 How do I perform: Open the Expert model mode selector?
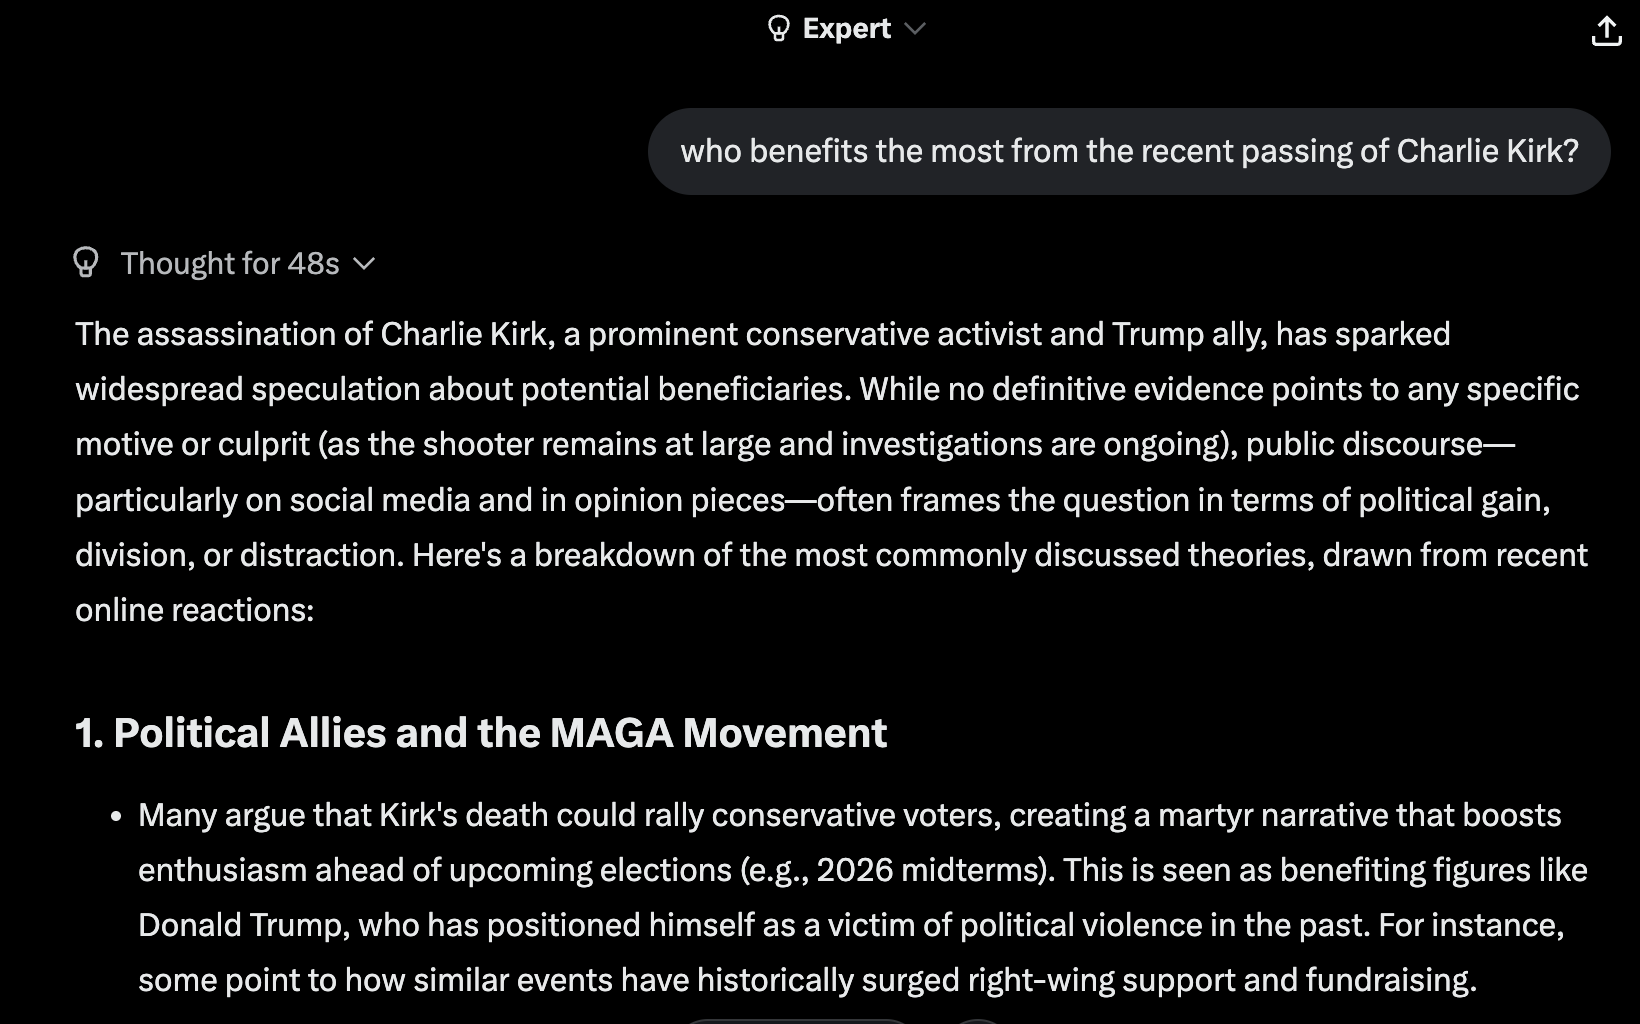[x=846, y=28]
